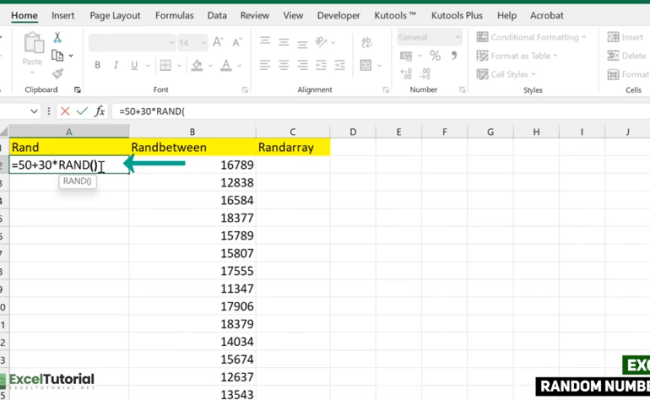Viewport: 650px width, 400px height.
Task: Click the Borders icon
Action: 165,65
